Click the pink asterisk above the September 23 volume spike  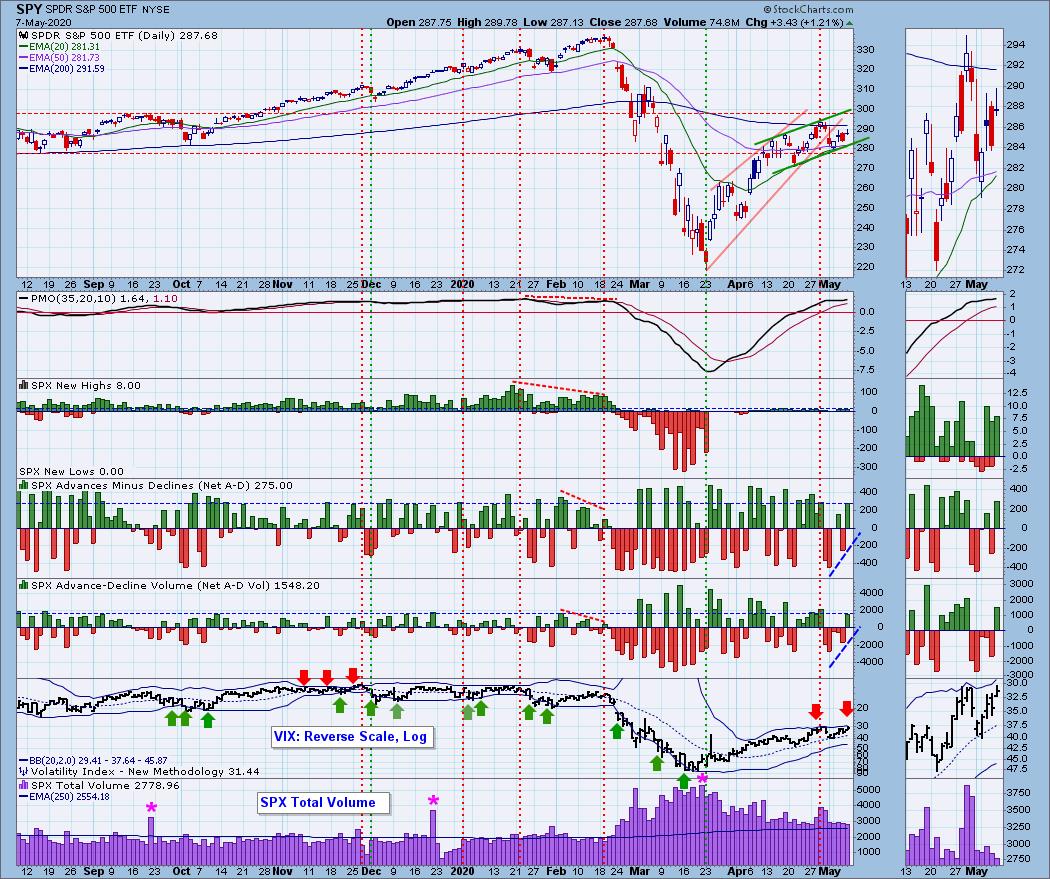pyautogui.click(x=152, y=808)
